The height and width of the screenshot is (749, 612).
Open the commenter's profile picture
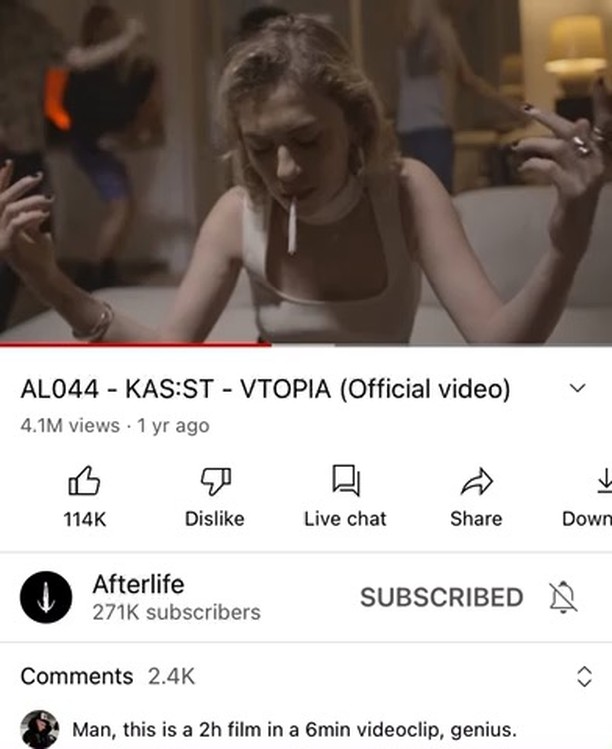[x=40, y=729]
